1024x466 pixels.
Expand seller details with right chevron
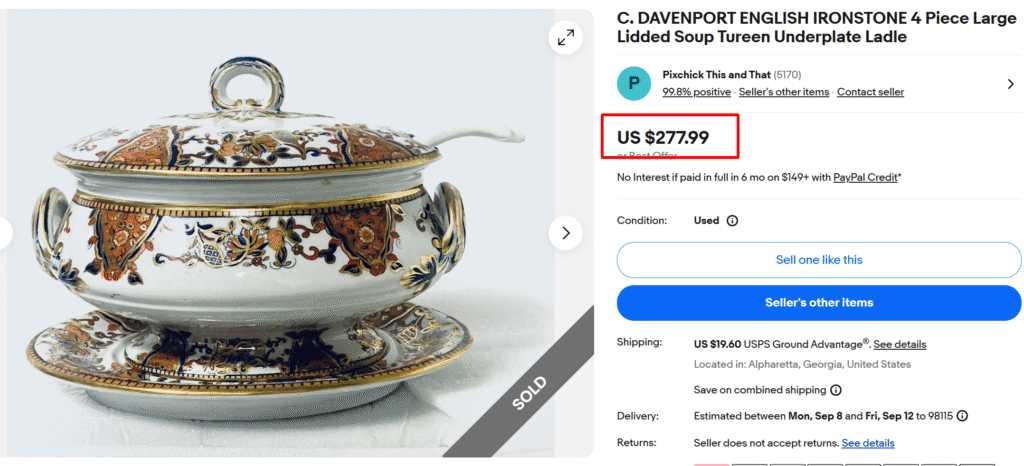1010,84
